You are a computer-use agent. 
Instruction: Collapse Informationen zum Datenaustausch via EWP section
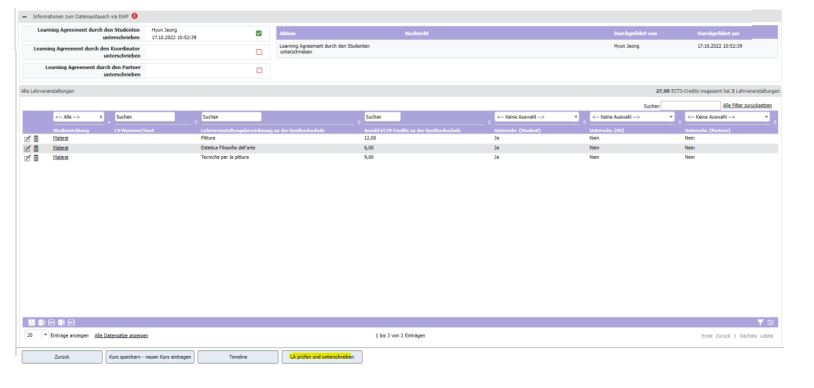pyautogui.click(x=25, y=17)
